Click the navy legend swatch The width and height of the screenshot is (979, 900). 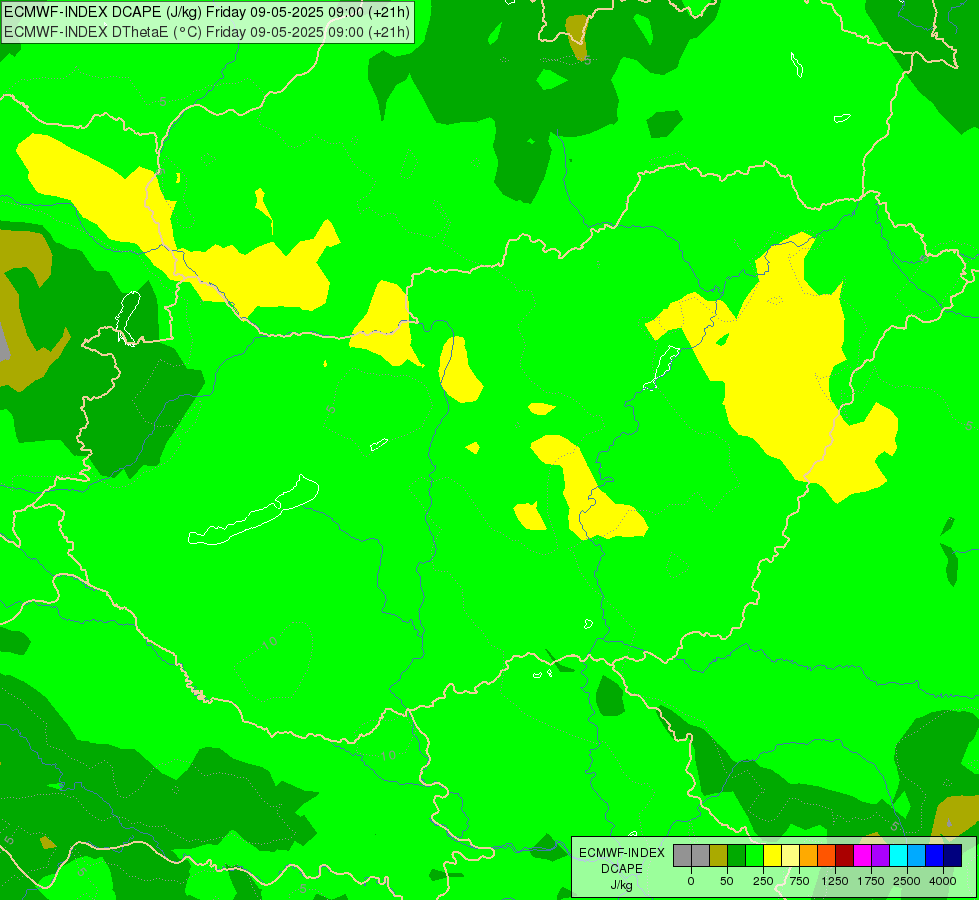tap(953, 856)
